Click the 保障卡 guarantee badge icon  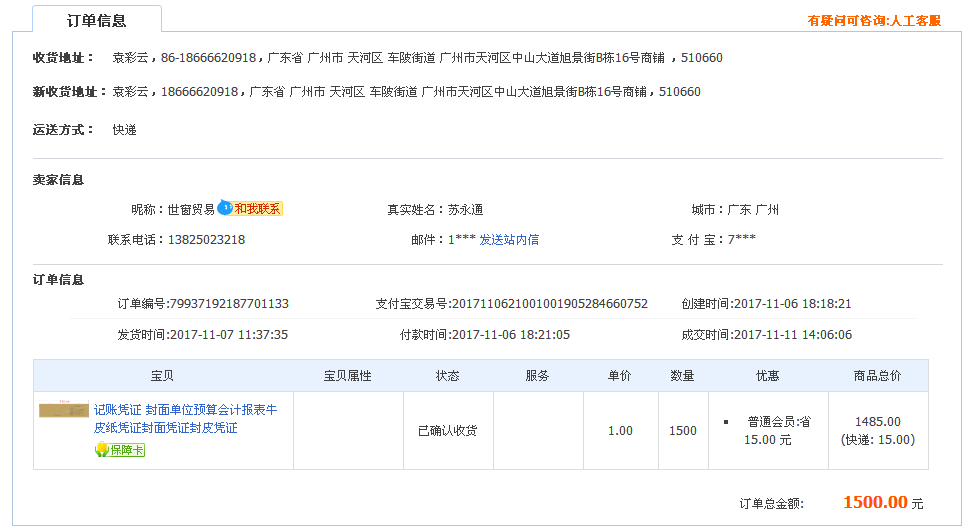click(x=120, y=450)
